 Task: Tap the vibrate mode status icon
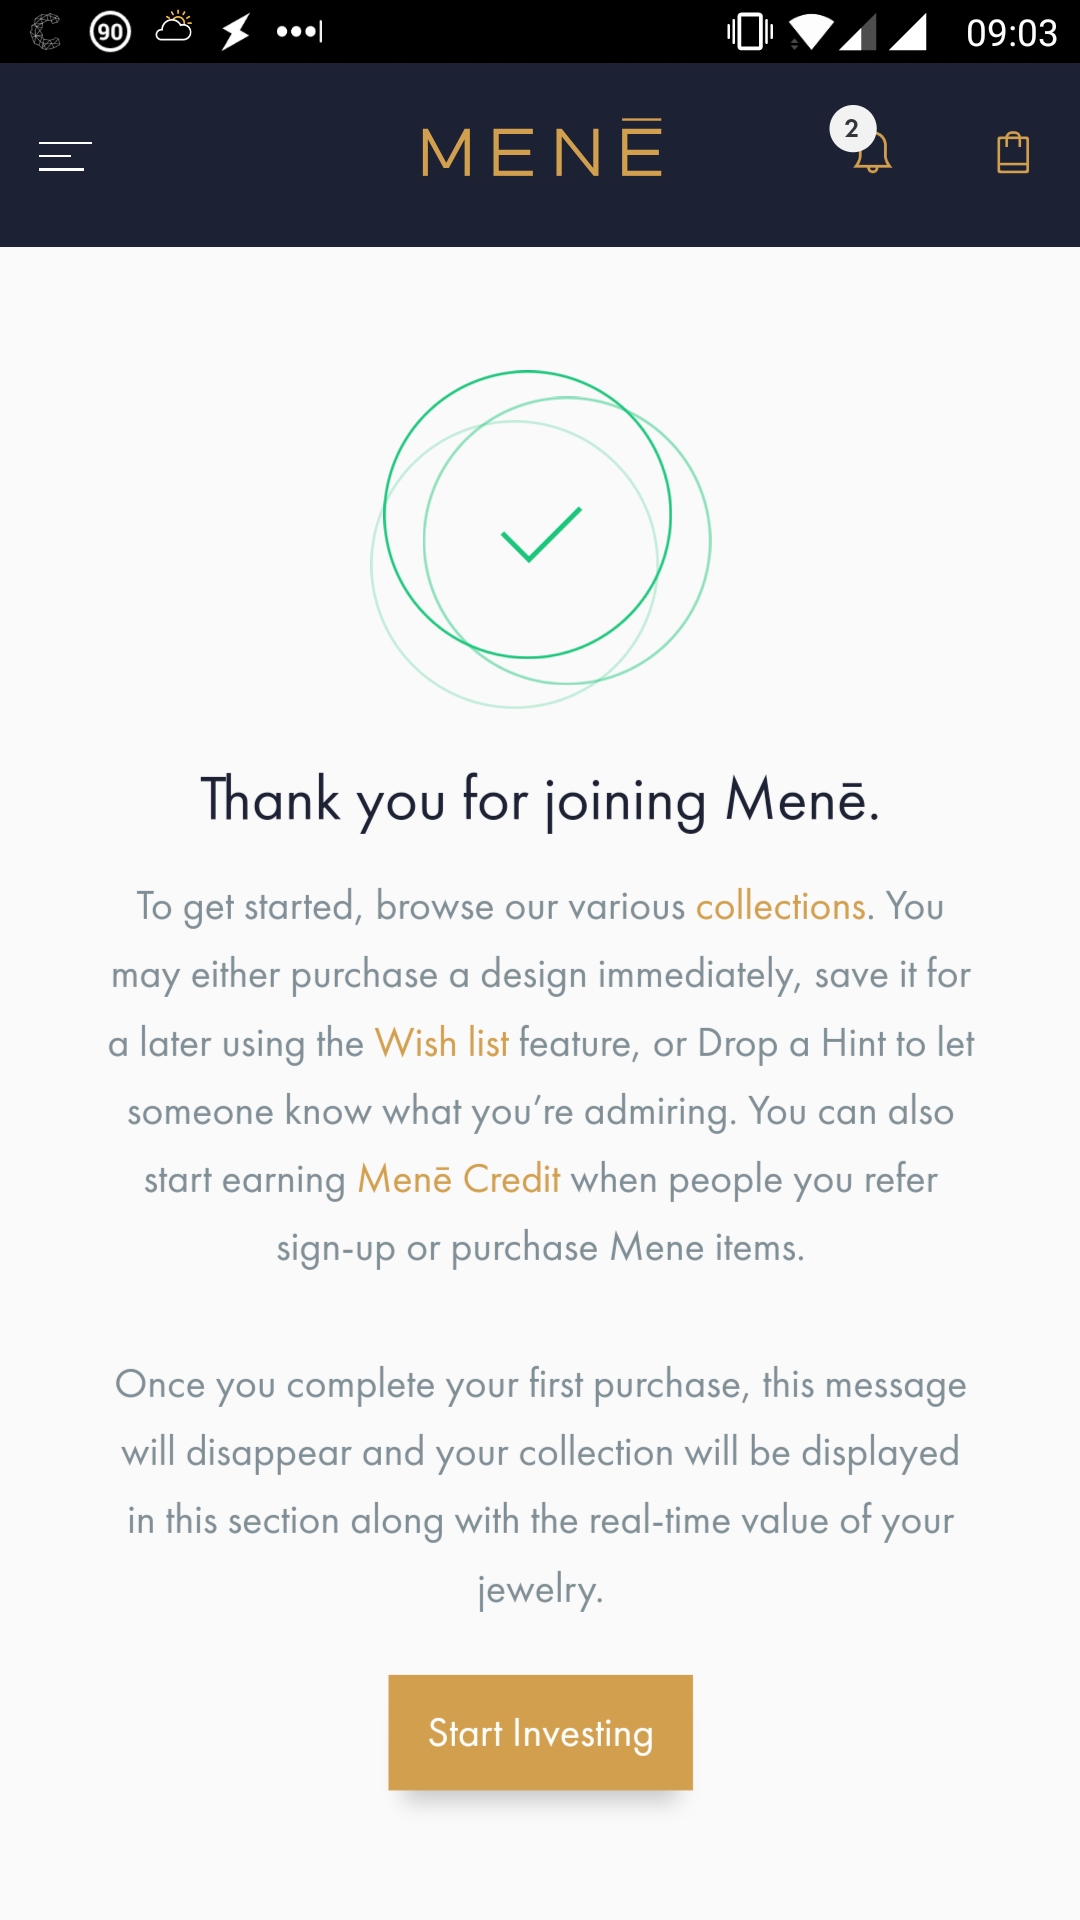click(x=750, y=32)
